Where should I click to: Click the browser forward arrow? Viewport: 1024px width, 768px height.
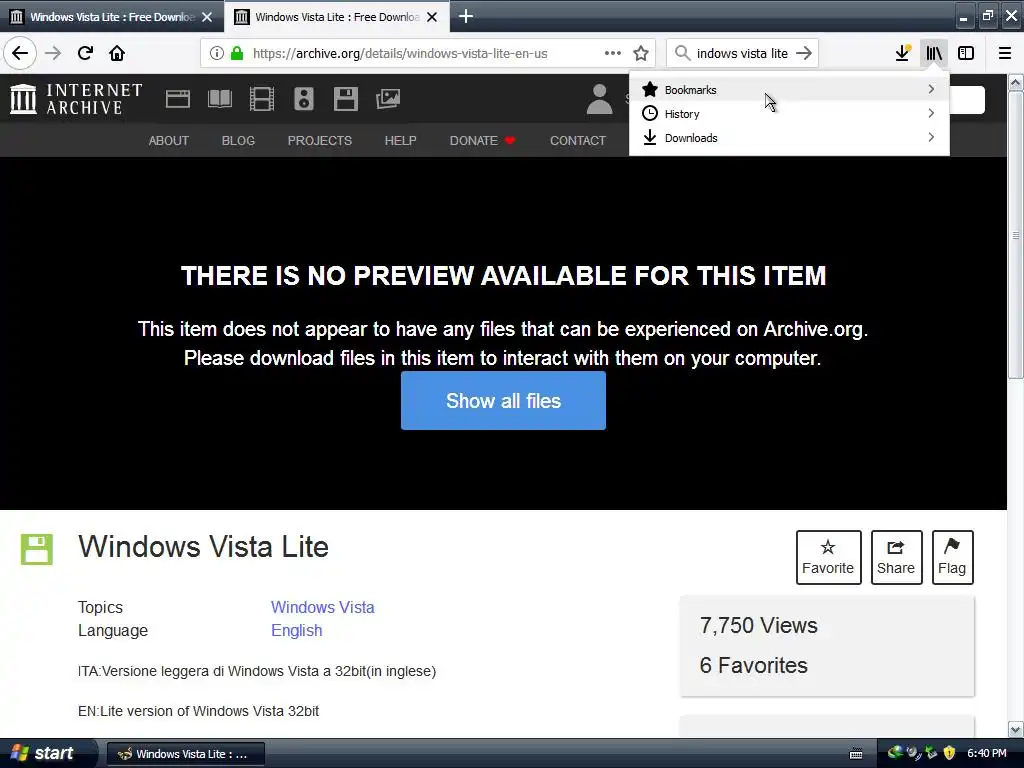53,53
